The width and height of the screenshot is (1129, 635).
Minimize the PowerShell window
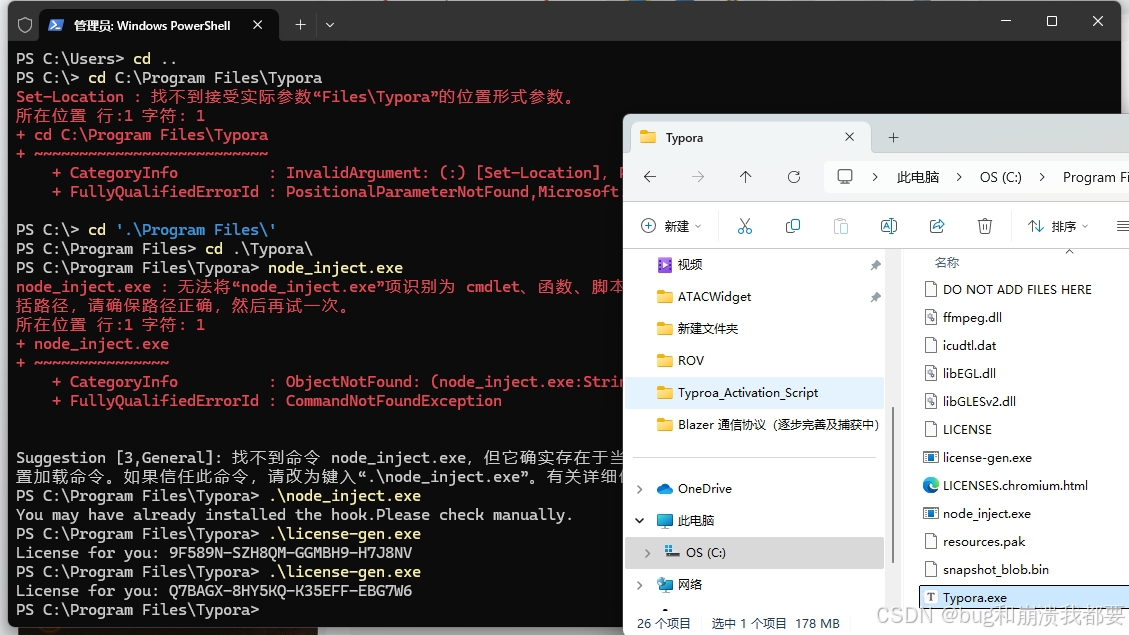tap(1006, 22)
